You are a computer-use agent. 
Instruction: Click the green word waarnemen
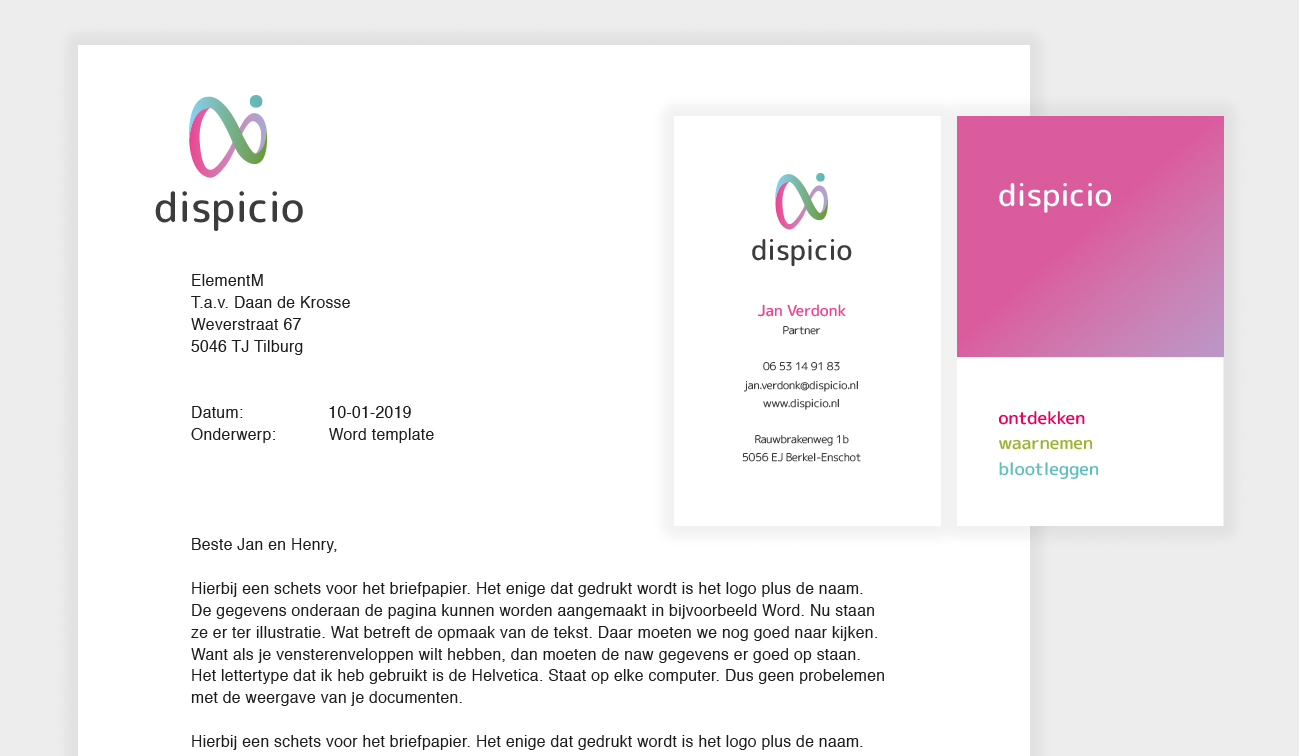pos(1046,443)
